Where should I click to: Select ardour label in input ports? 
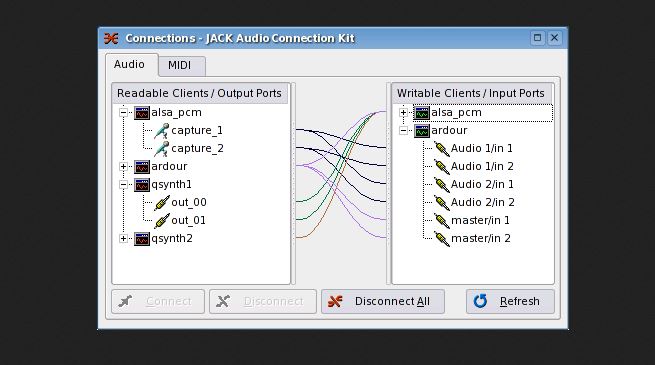click(449, 131)
